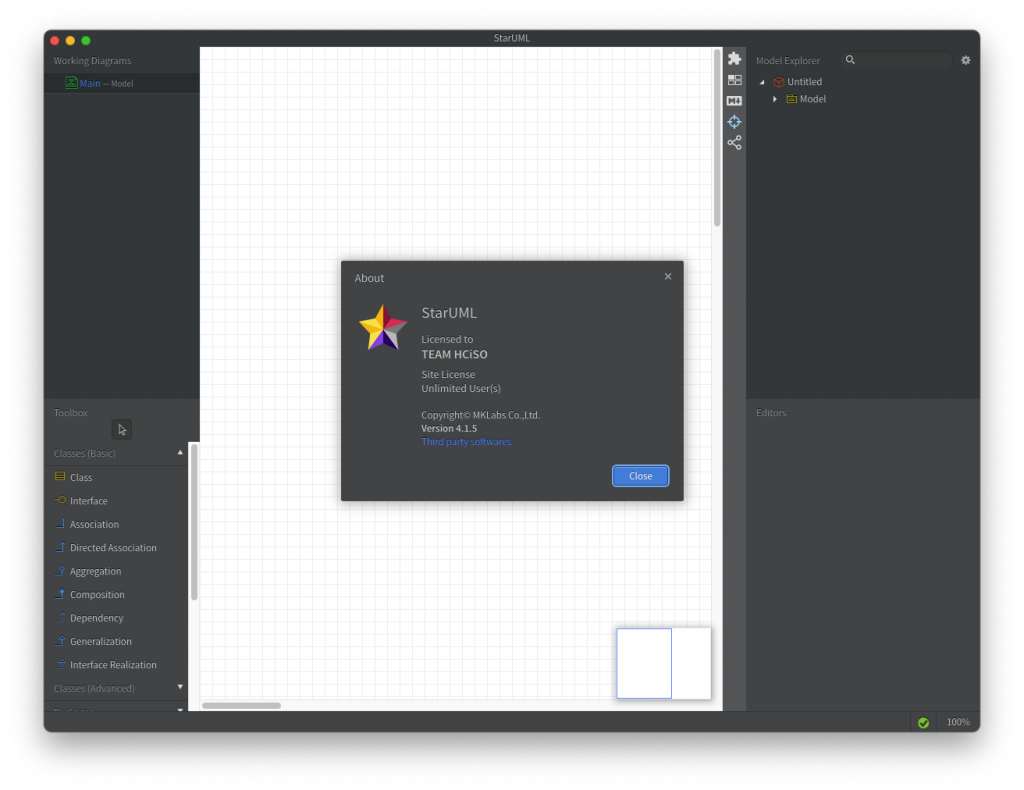Click the Main diagram icon

71,83
